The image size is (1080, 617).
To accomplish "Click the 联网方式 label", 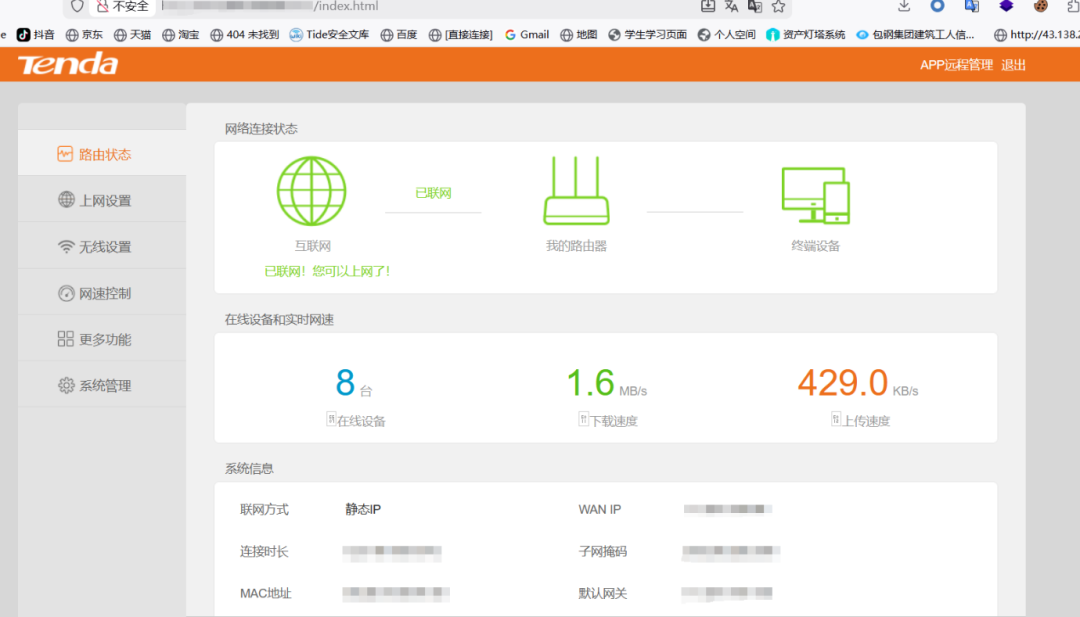I will click(264, 510).
